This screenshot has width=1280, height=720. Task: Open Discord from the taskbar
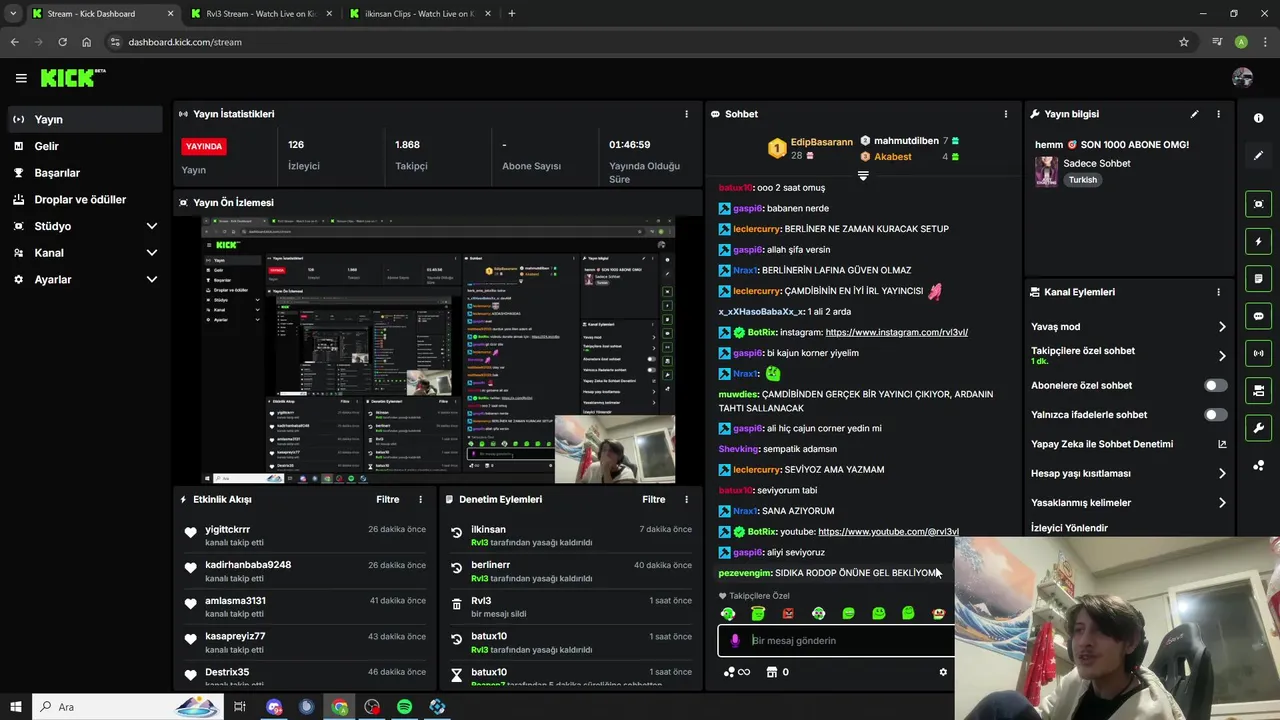pos(274,707)
